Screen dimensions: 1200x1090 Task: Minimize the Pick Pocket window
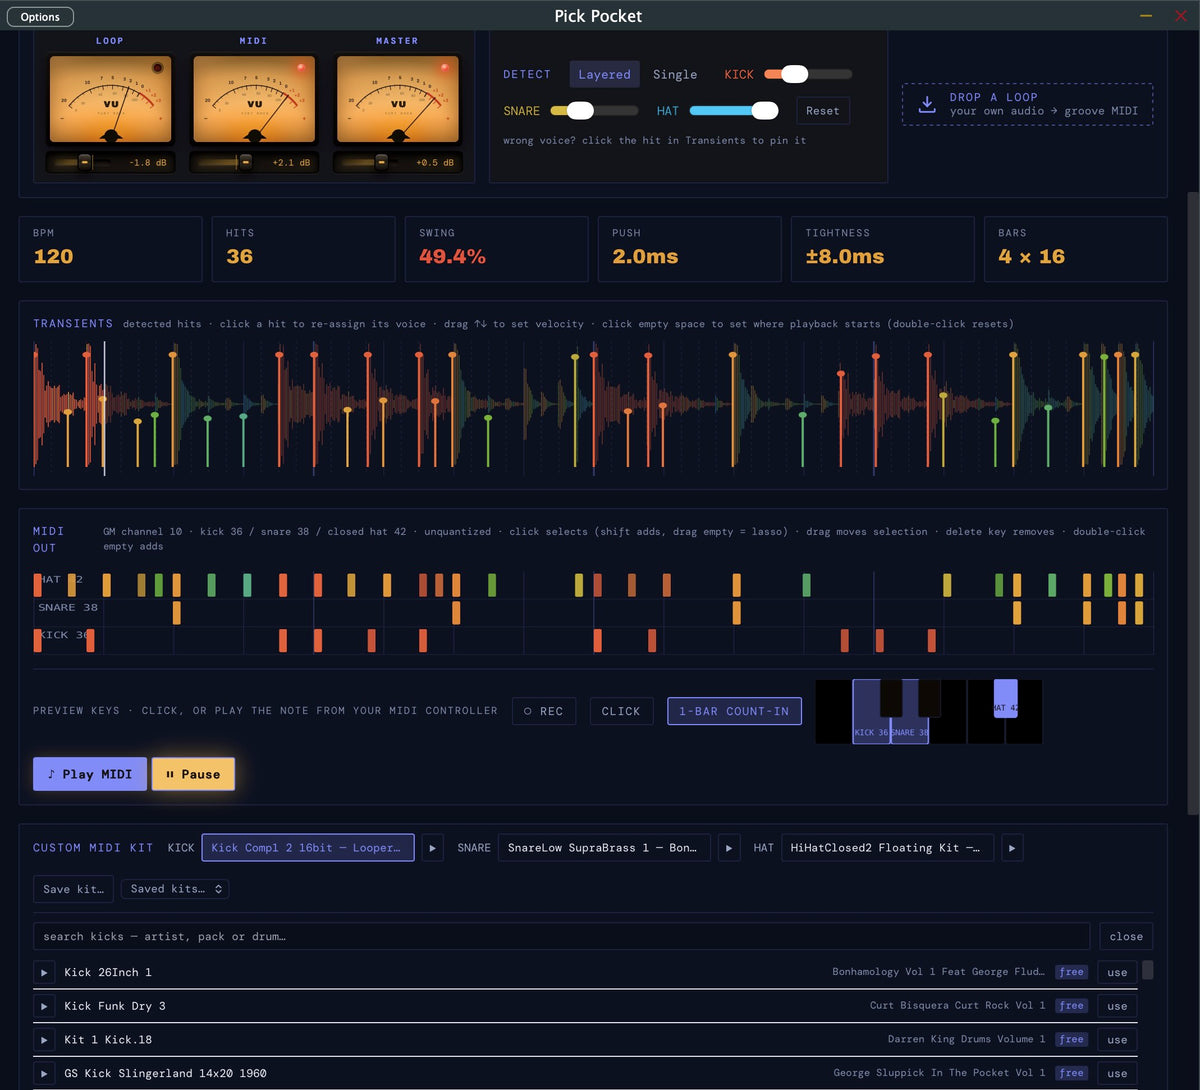(x=1146, y=16)
